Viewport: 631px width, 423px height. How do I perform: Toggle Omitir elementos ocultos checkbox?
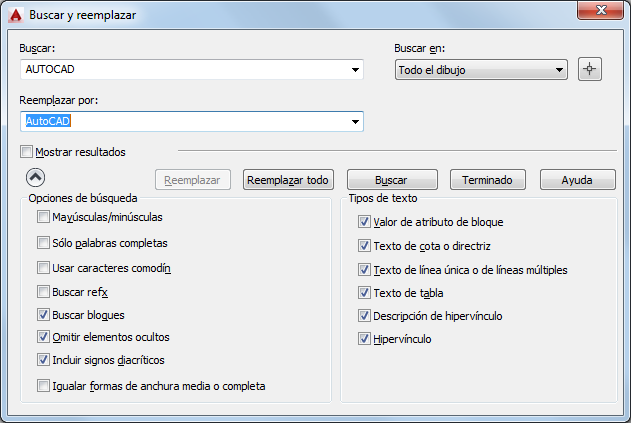43,336
